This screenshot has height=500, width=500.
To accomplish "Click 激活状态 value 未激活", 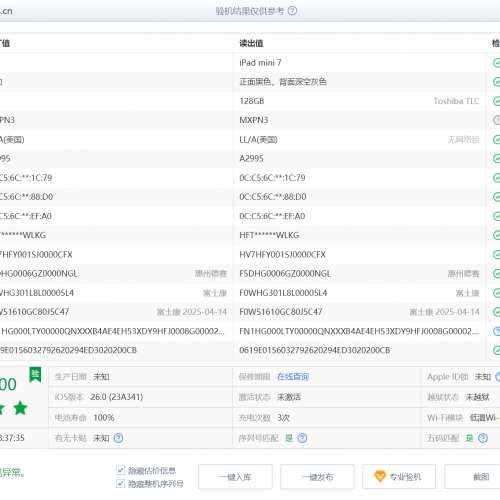I will [x=289, y=397].
